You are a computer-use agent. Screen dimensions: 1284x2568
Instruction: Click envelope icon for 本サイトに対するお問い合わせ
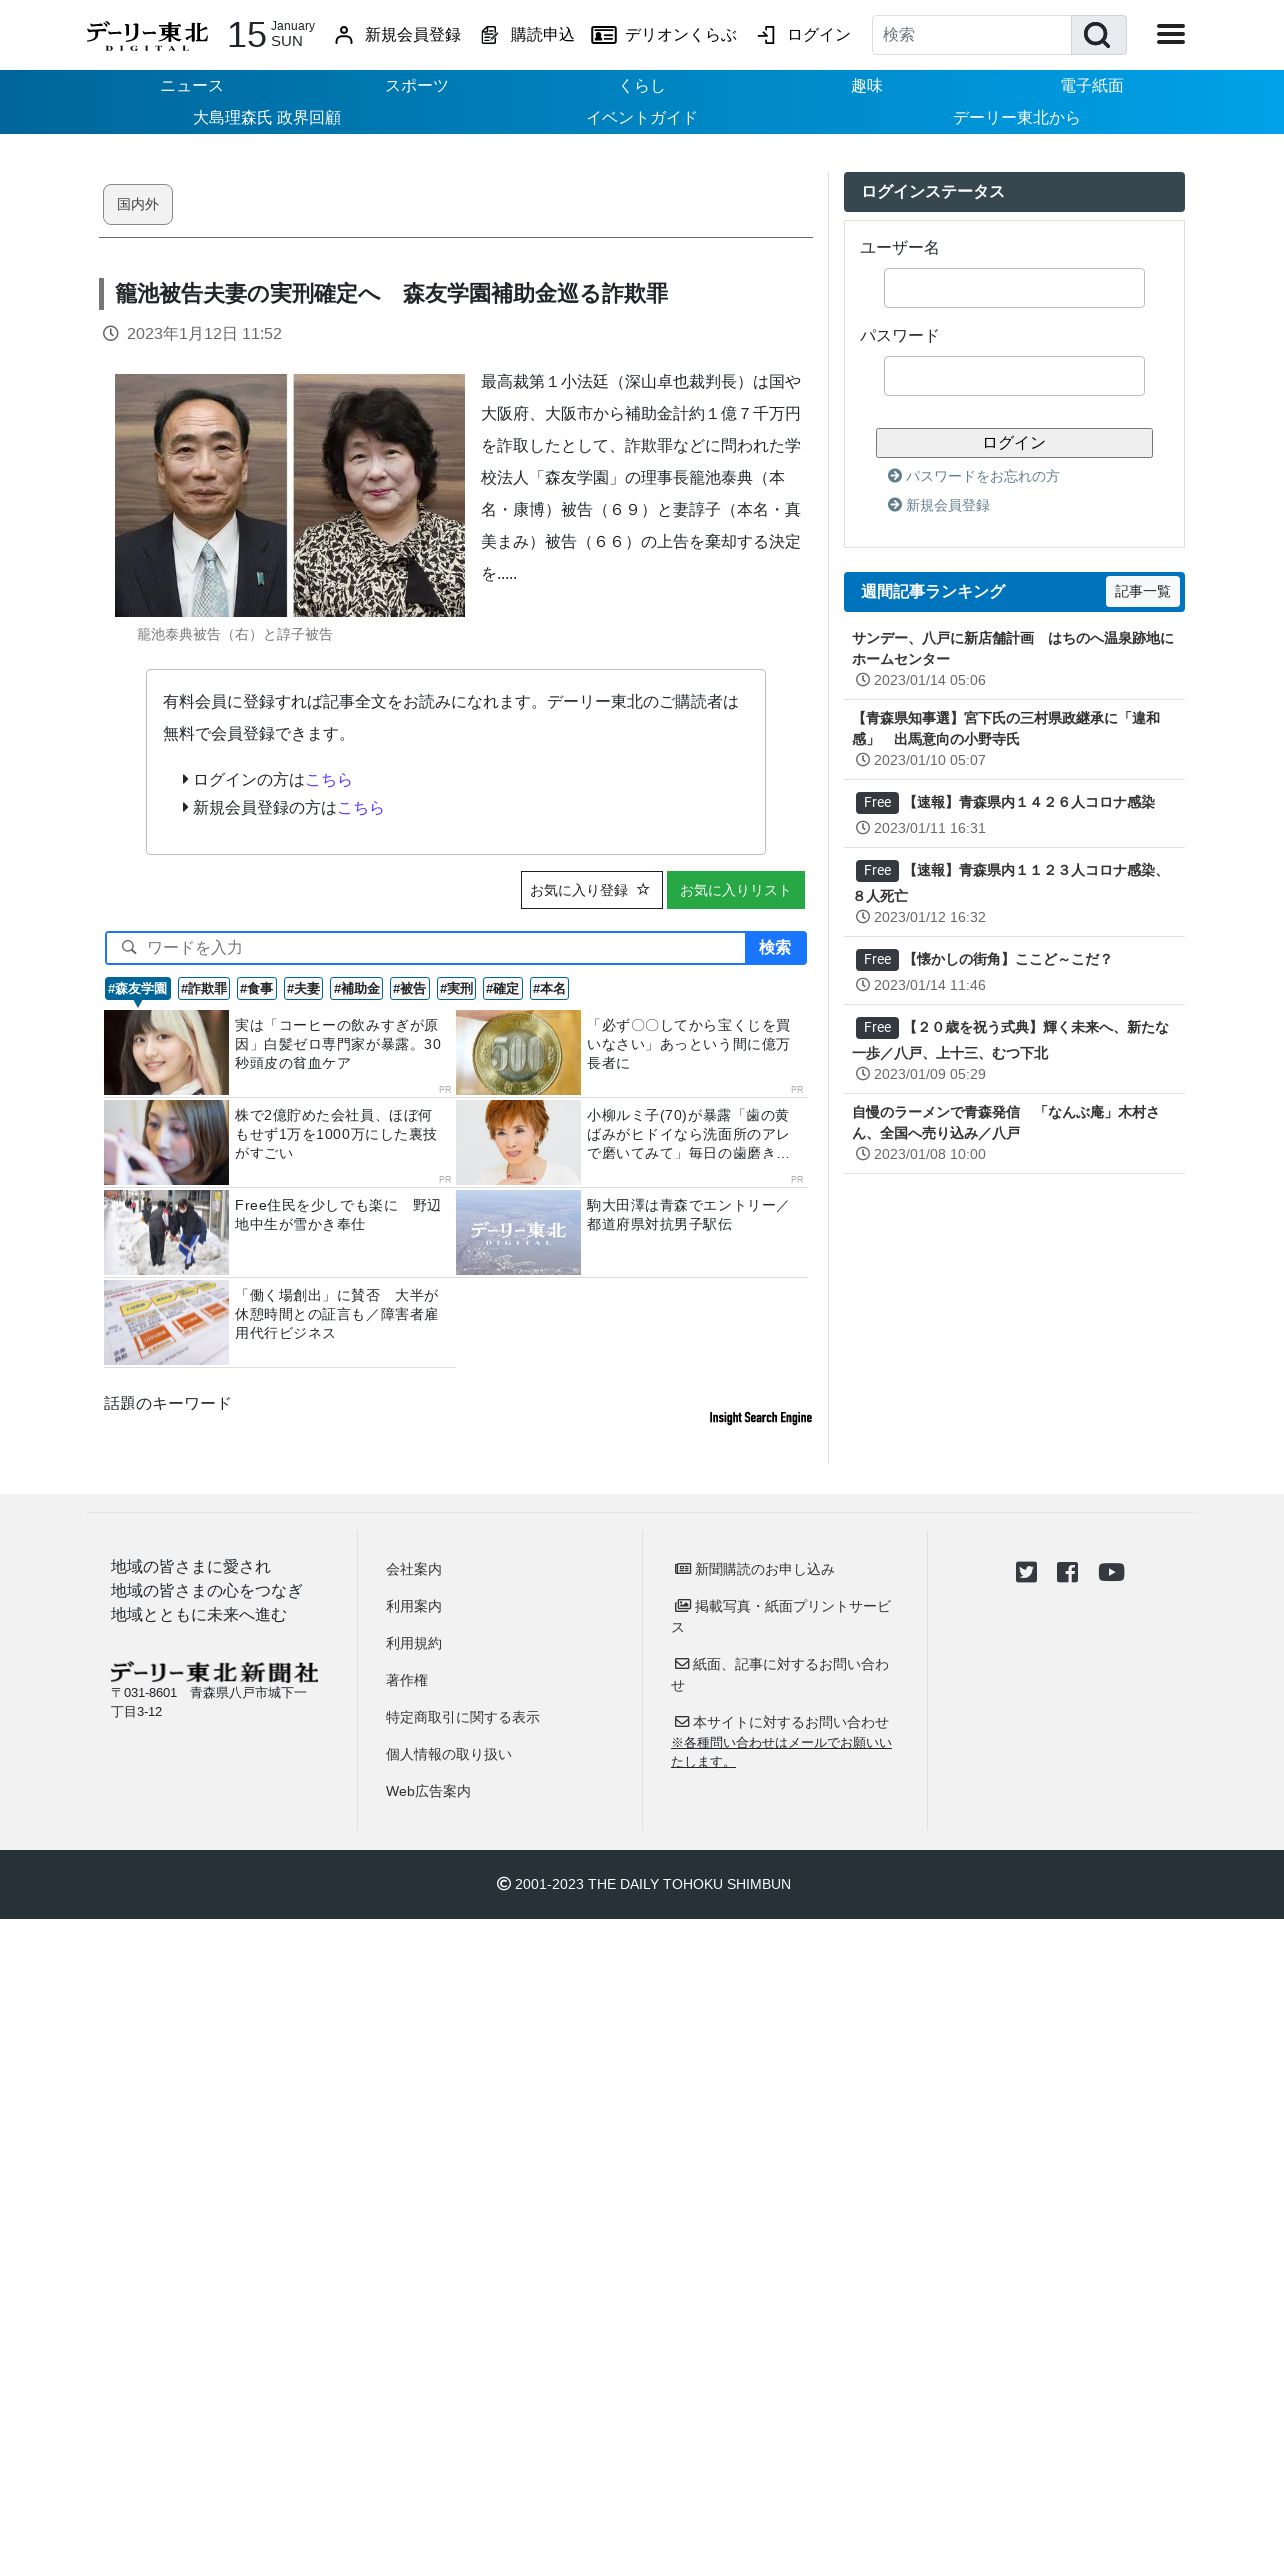682,1722
